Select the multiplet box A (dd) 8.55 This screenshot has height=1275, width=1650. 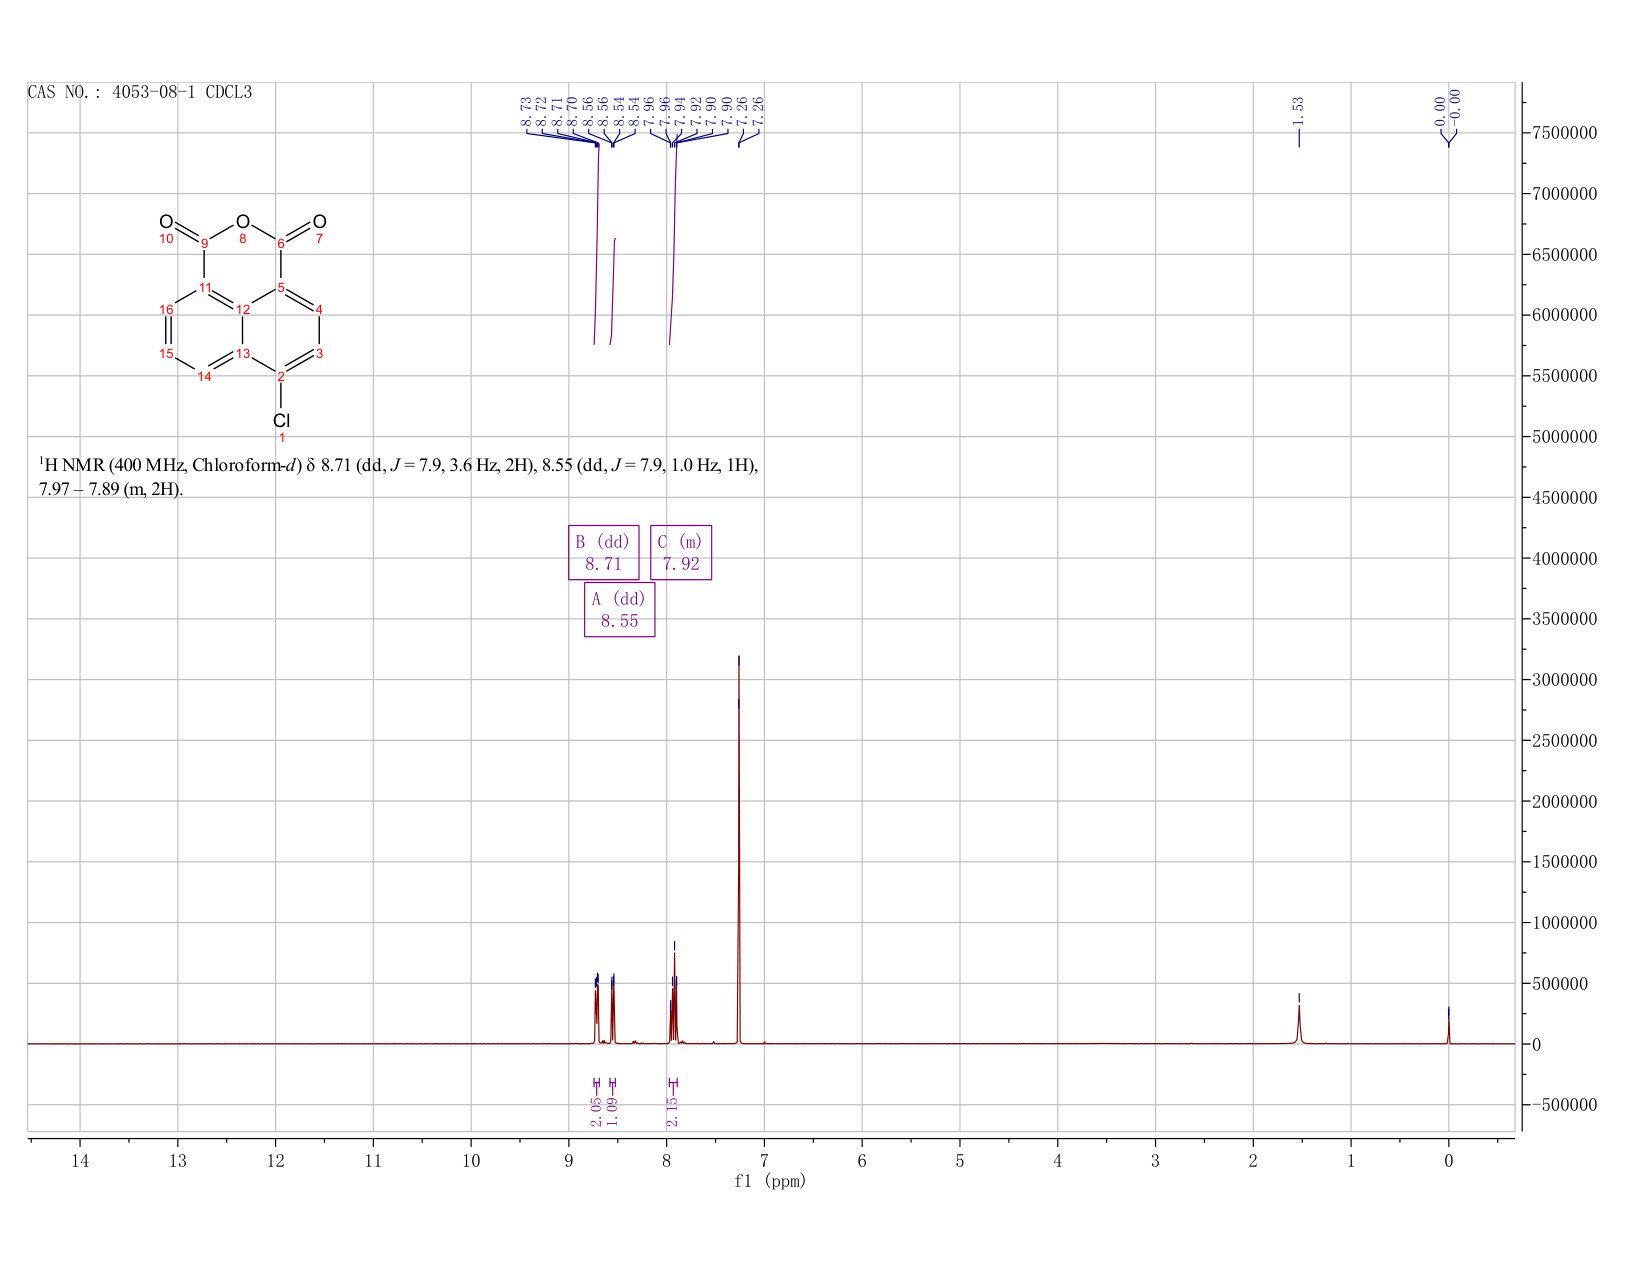619,609
